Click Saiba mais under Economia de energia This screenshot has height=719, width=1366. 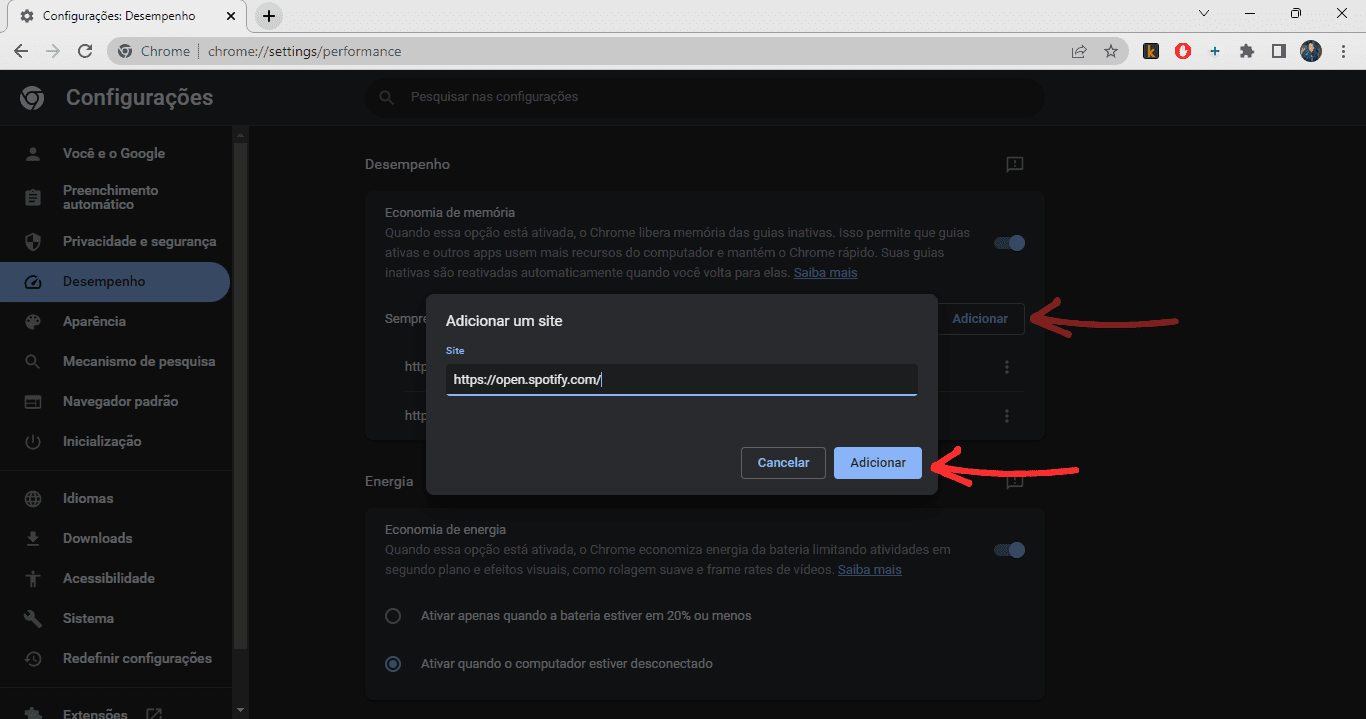click(x=869, y=570)
